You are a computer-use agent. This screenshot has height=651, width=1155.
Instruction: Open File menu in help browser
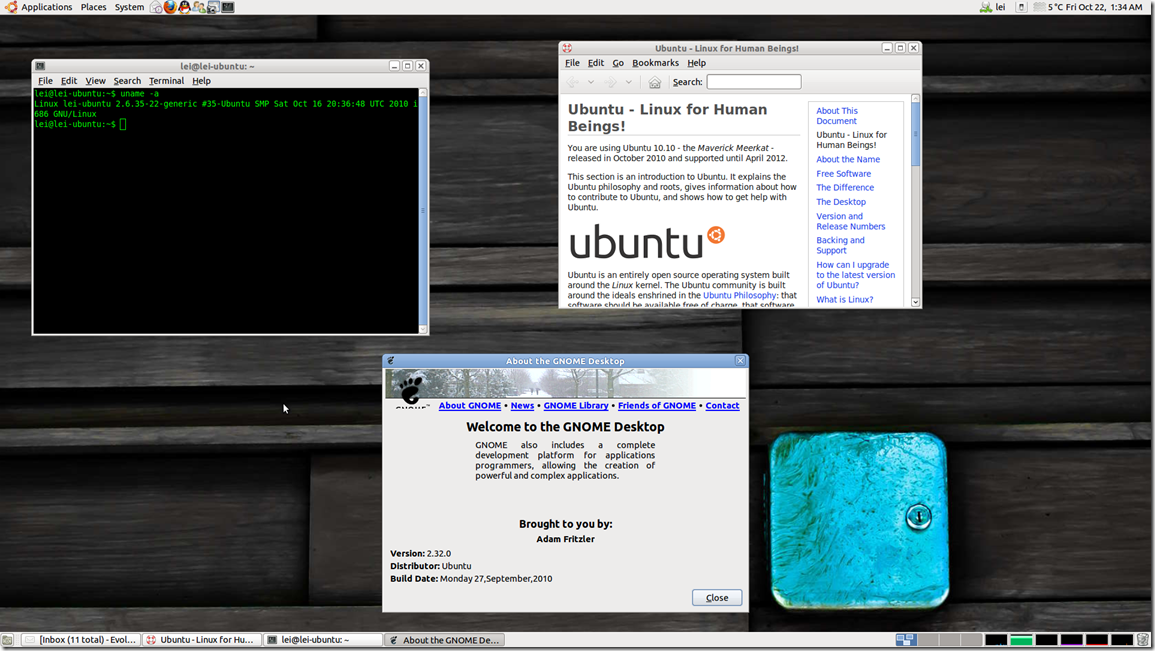(x=572, y=63)
